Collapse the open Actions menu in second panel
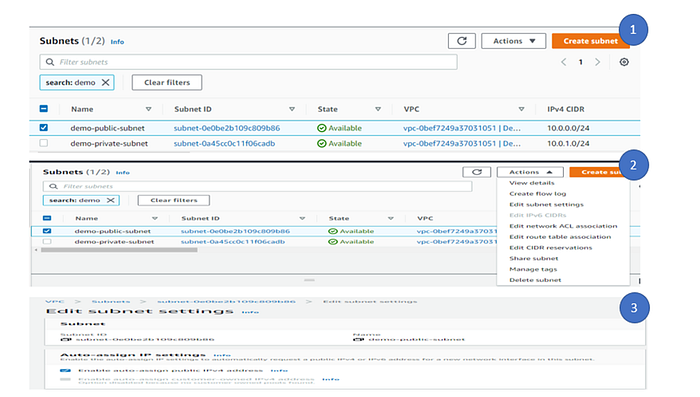 pyautogui.click(x=530, y=172)
